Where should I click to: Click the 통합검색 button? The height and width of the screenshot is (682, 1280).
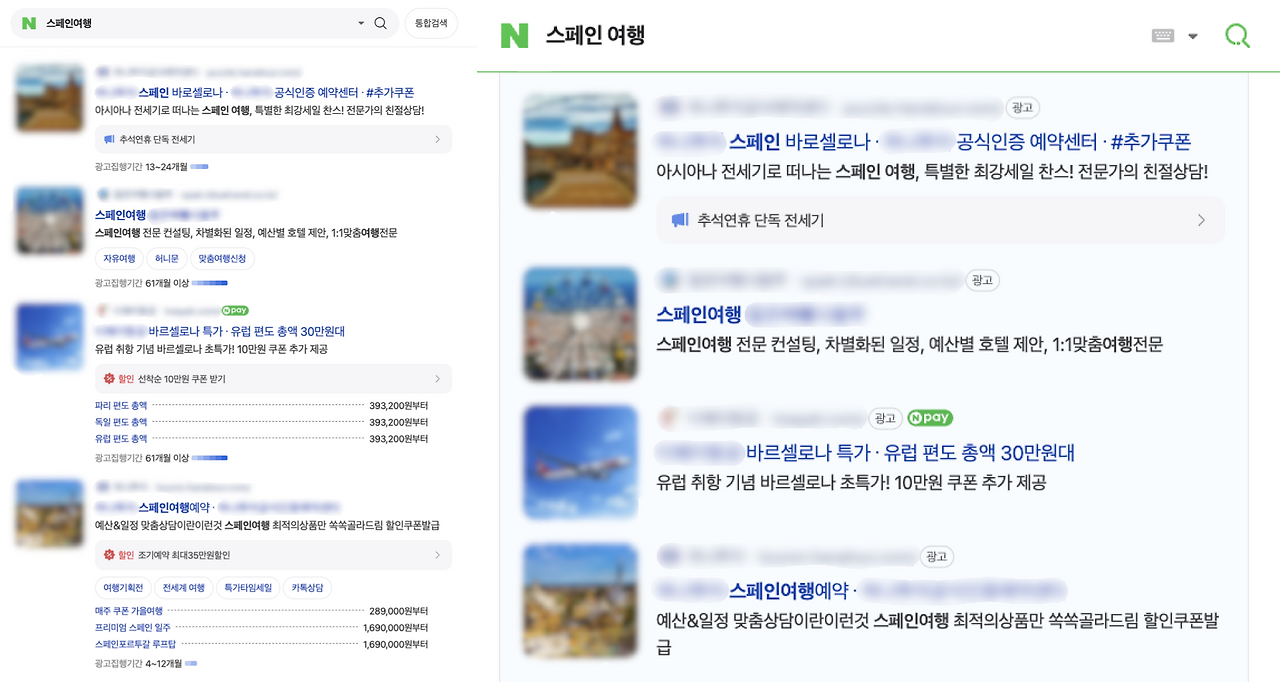(x=431, y=23)
